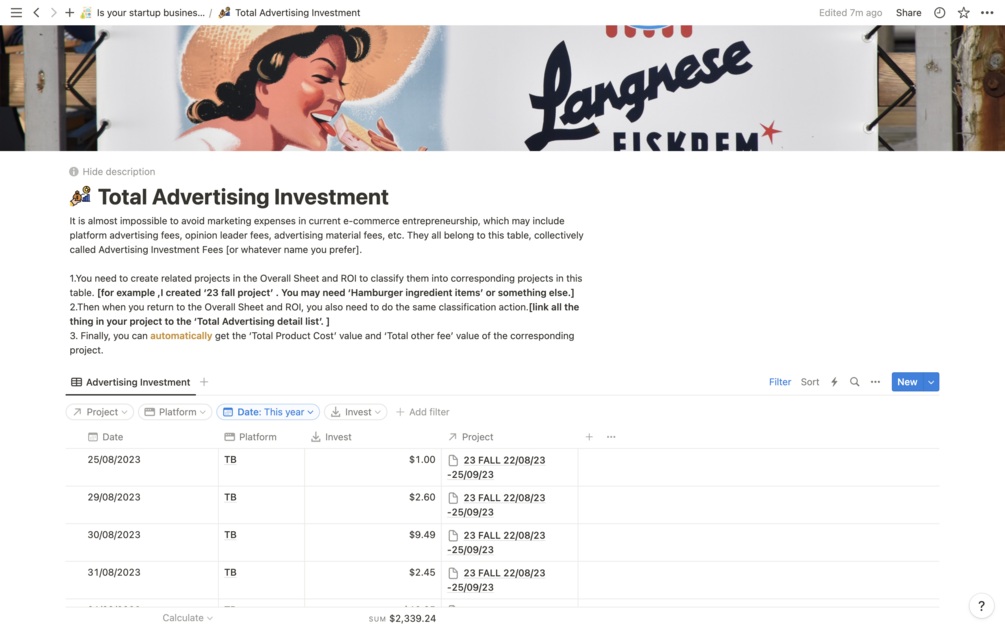Image resolution: width=1005 pixels, height=629 pixels.
Task: Click the Date column header
Action: [105, 437]
